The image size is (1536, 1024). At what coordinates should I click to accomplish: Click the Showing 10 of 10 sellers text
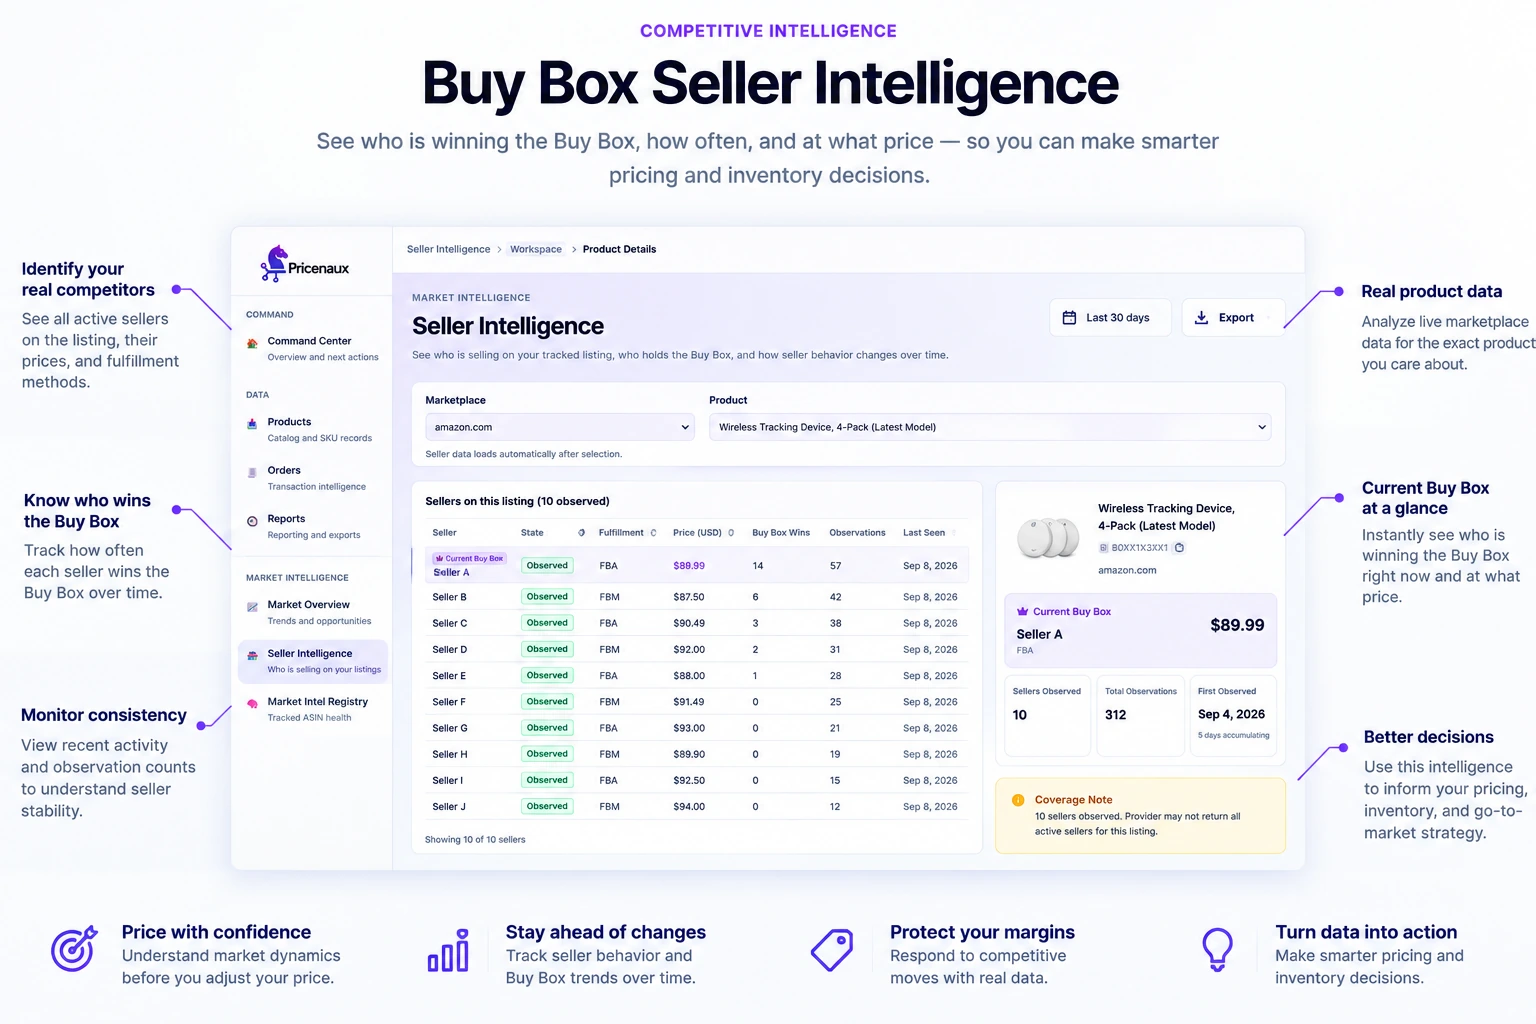475,840
